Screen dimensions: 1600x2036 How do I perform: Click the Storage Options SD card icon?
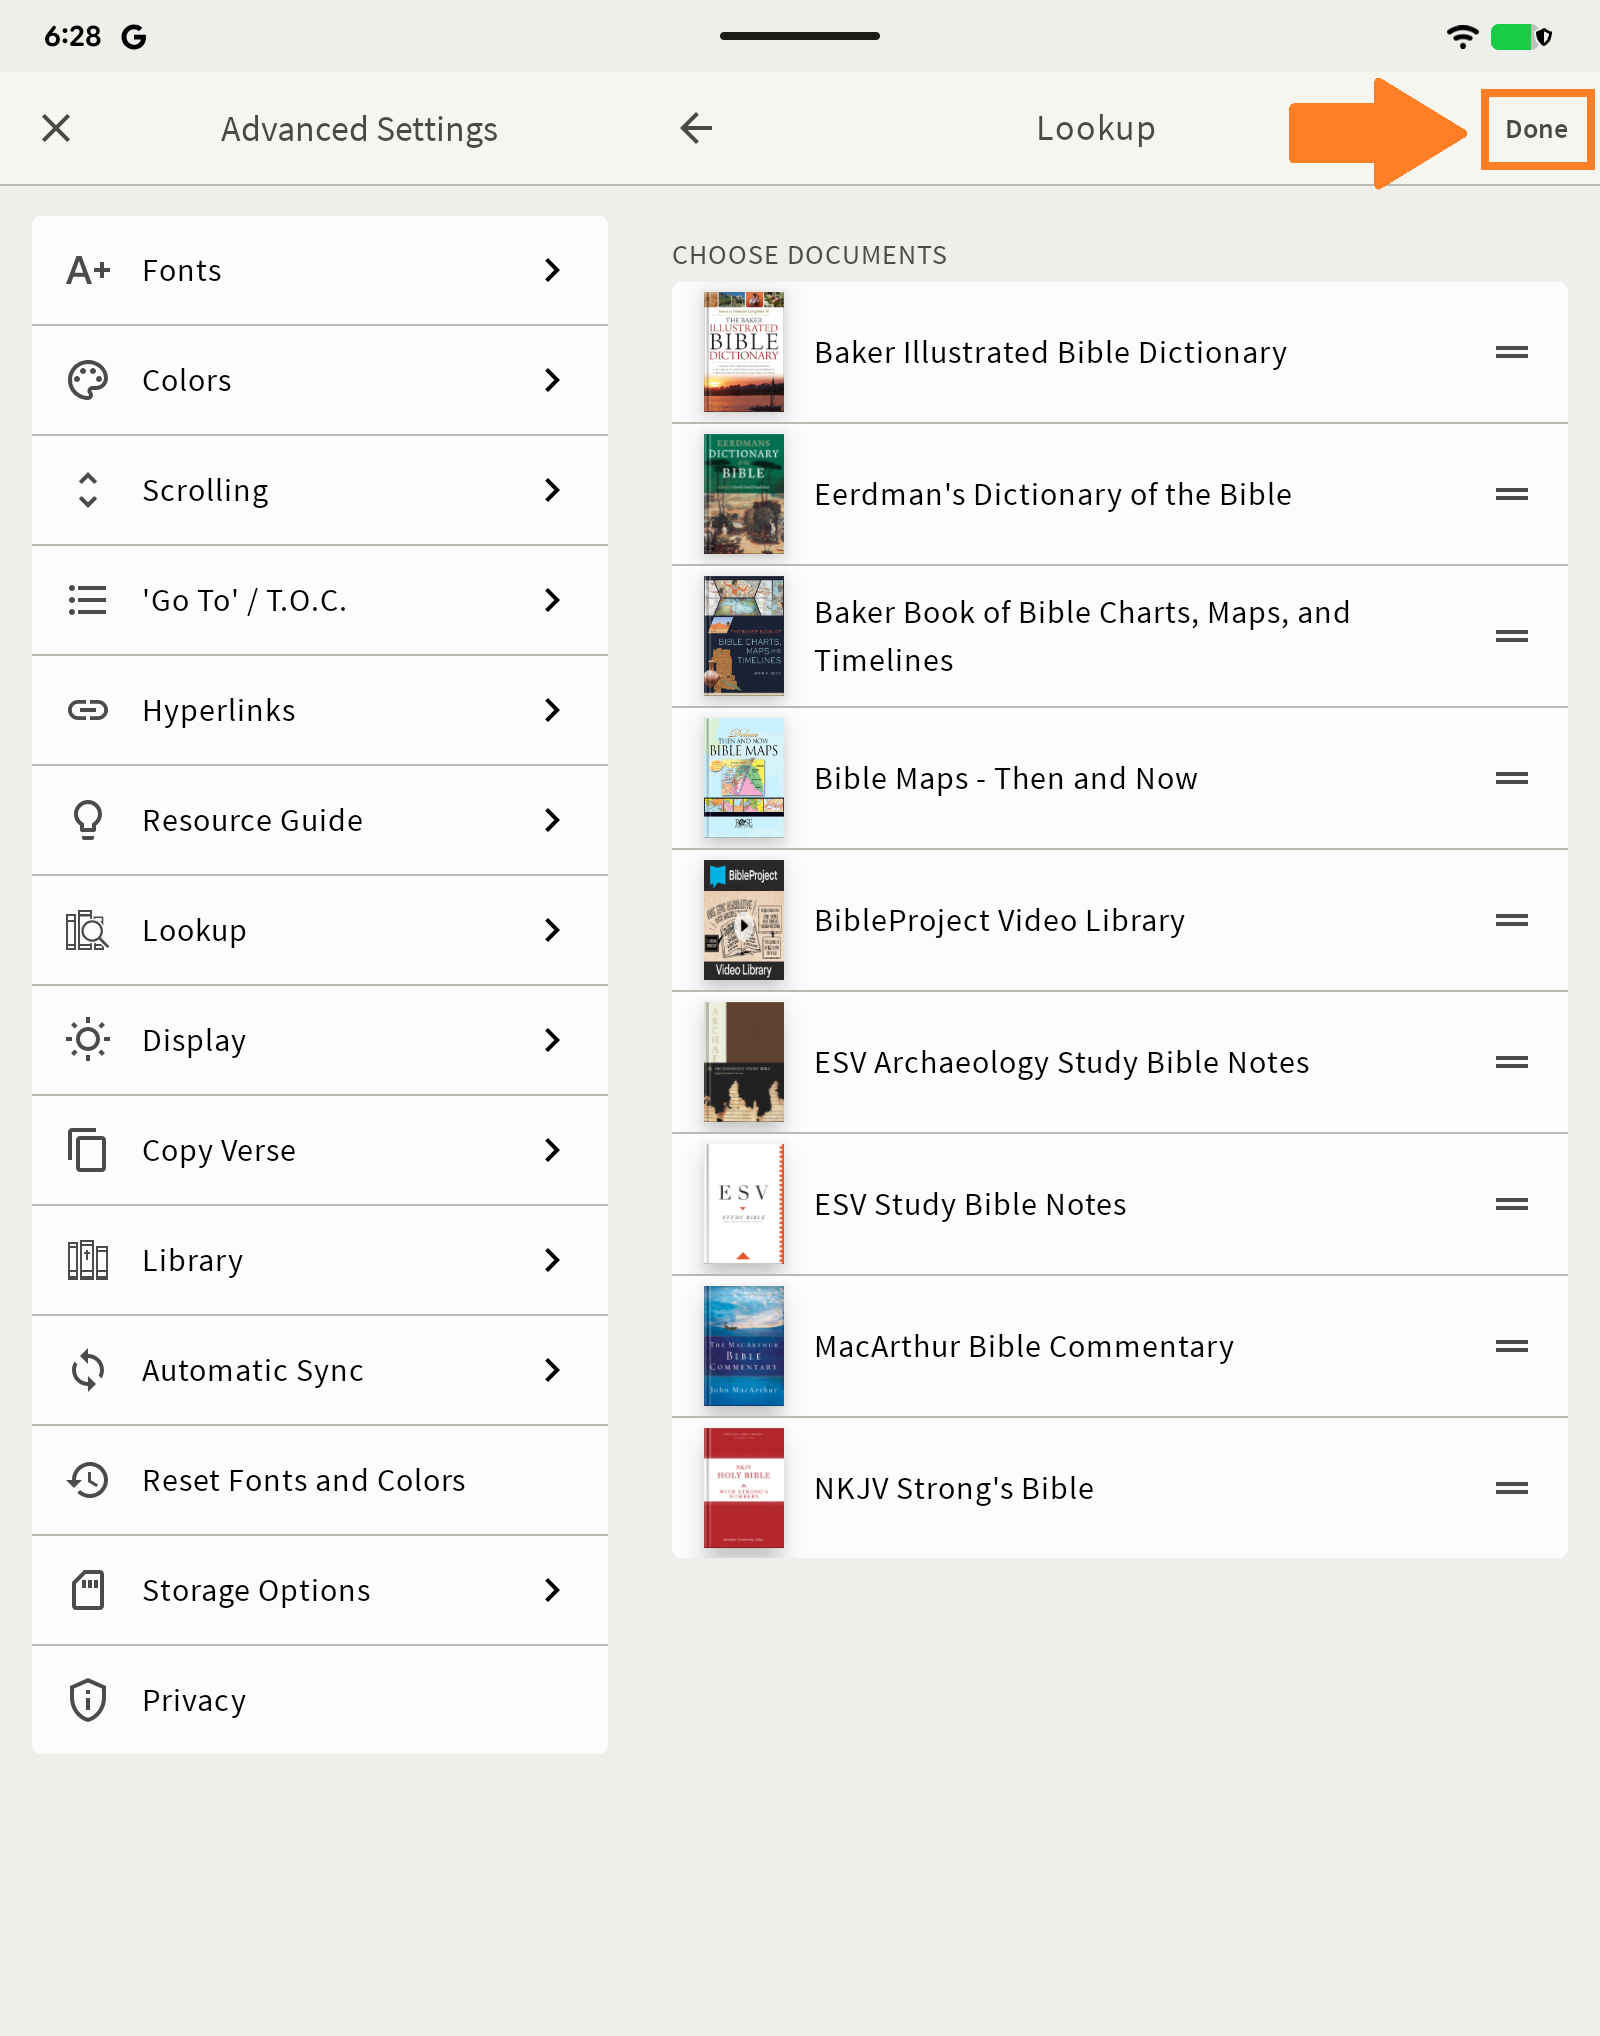(x=88, y=1590)
